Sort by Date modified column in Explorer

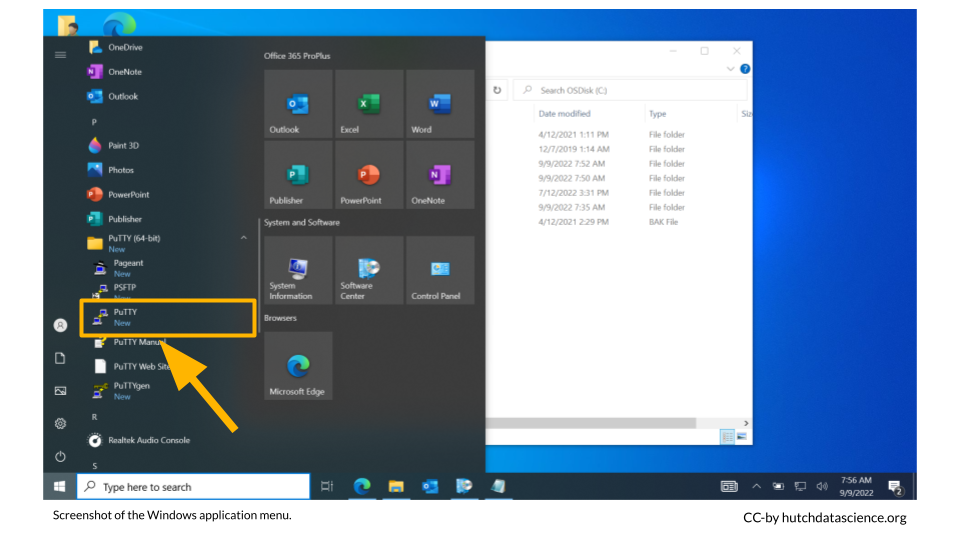pos(564,114)
